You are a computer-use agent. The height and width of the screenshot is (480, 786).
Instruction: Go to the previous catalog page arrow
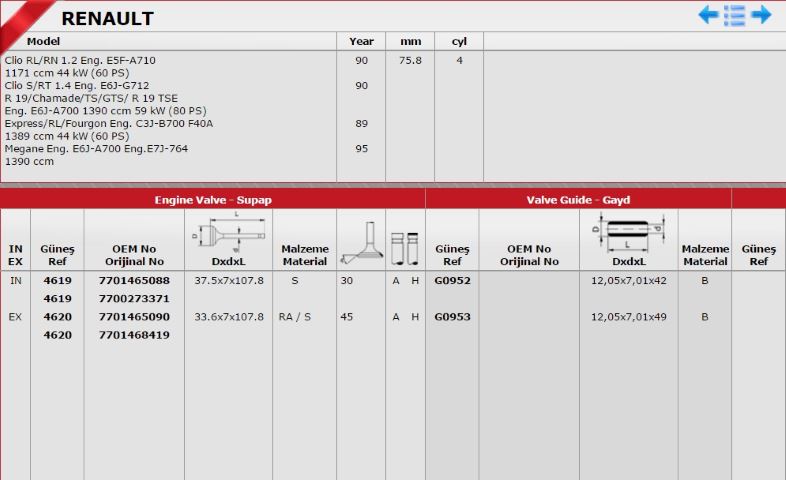(708, 15)
